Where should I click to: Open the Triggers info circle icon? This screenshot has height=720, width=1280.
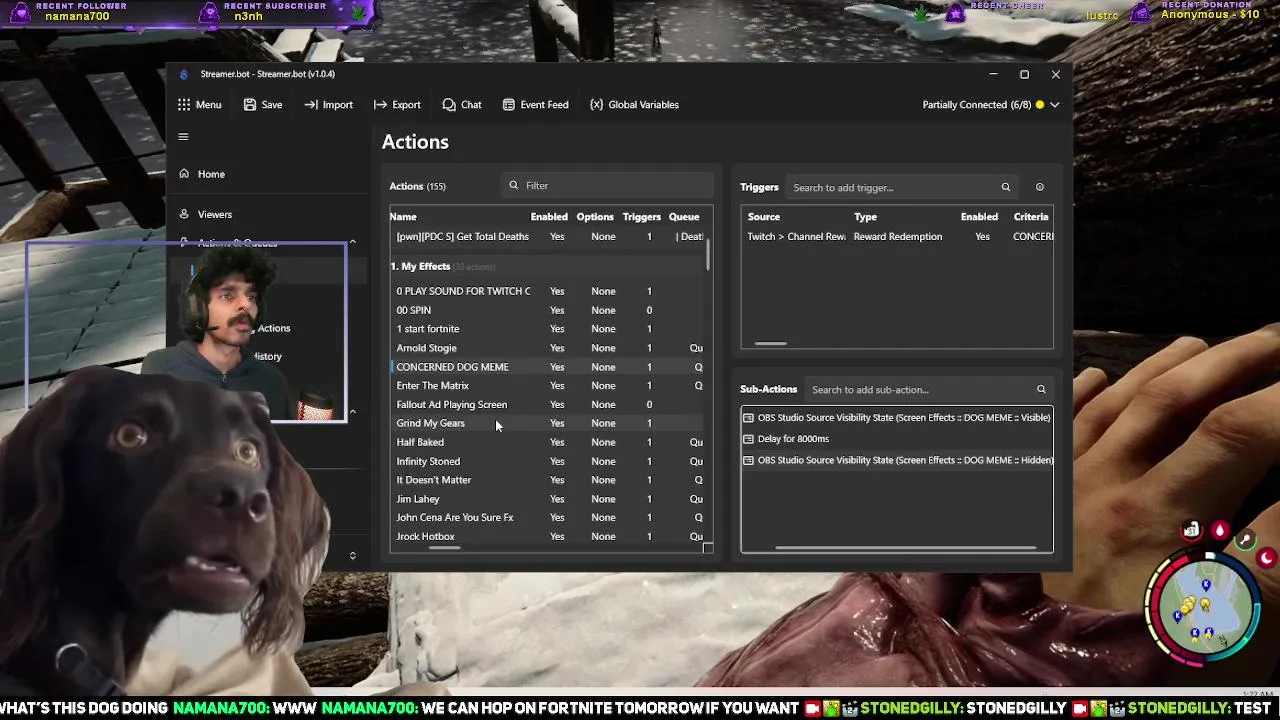click(1040, 187)
